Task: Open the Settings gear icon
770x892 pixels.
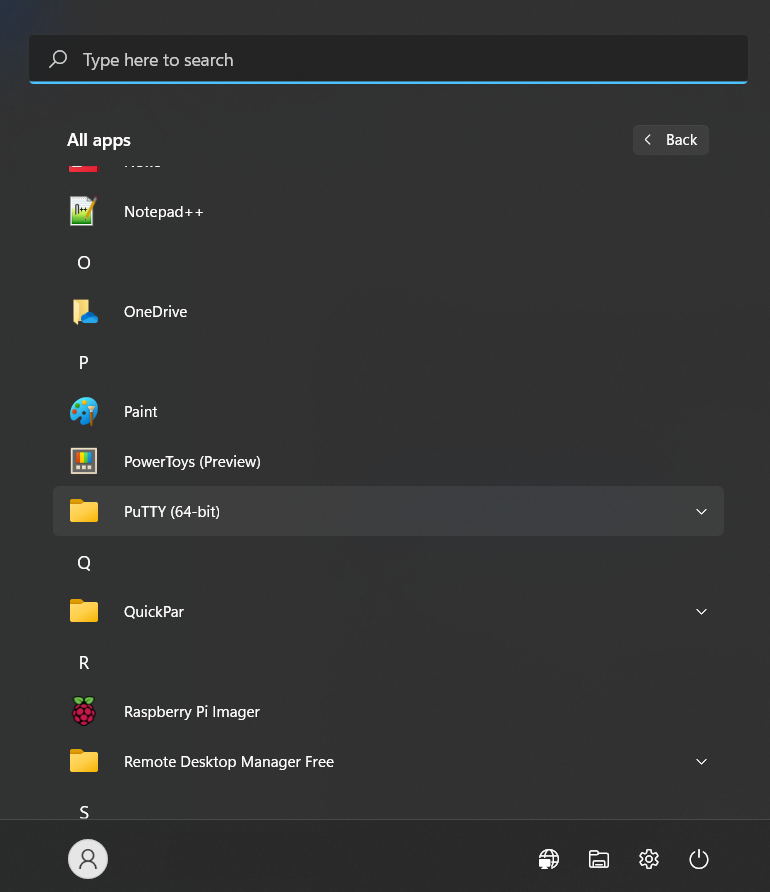Action: click(x=649, y=859)
